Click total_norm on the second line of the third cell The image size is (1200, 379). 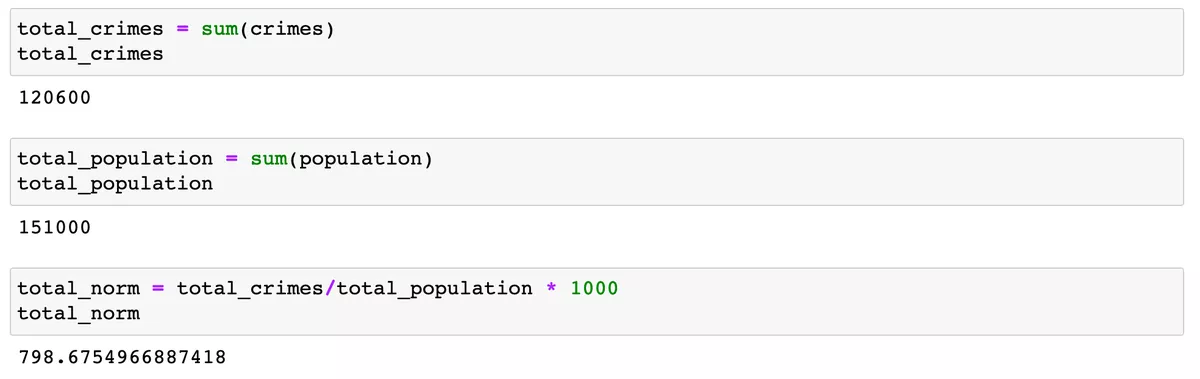pos(79,314)
